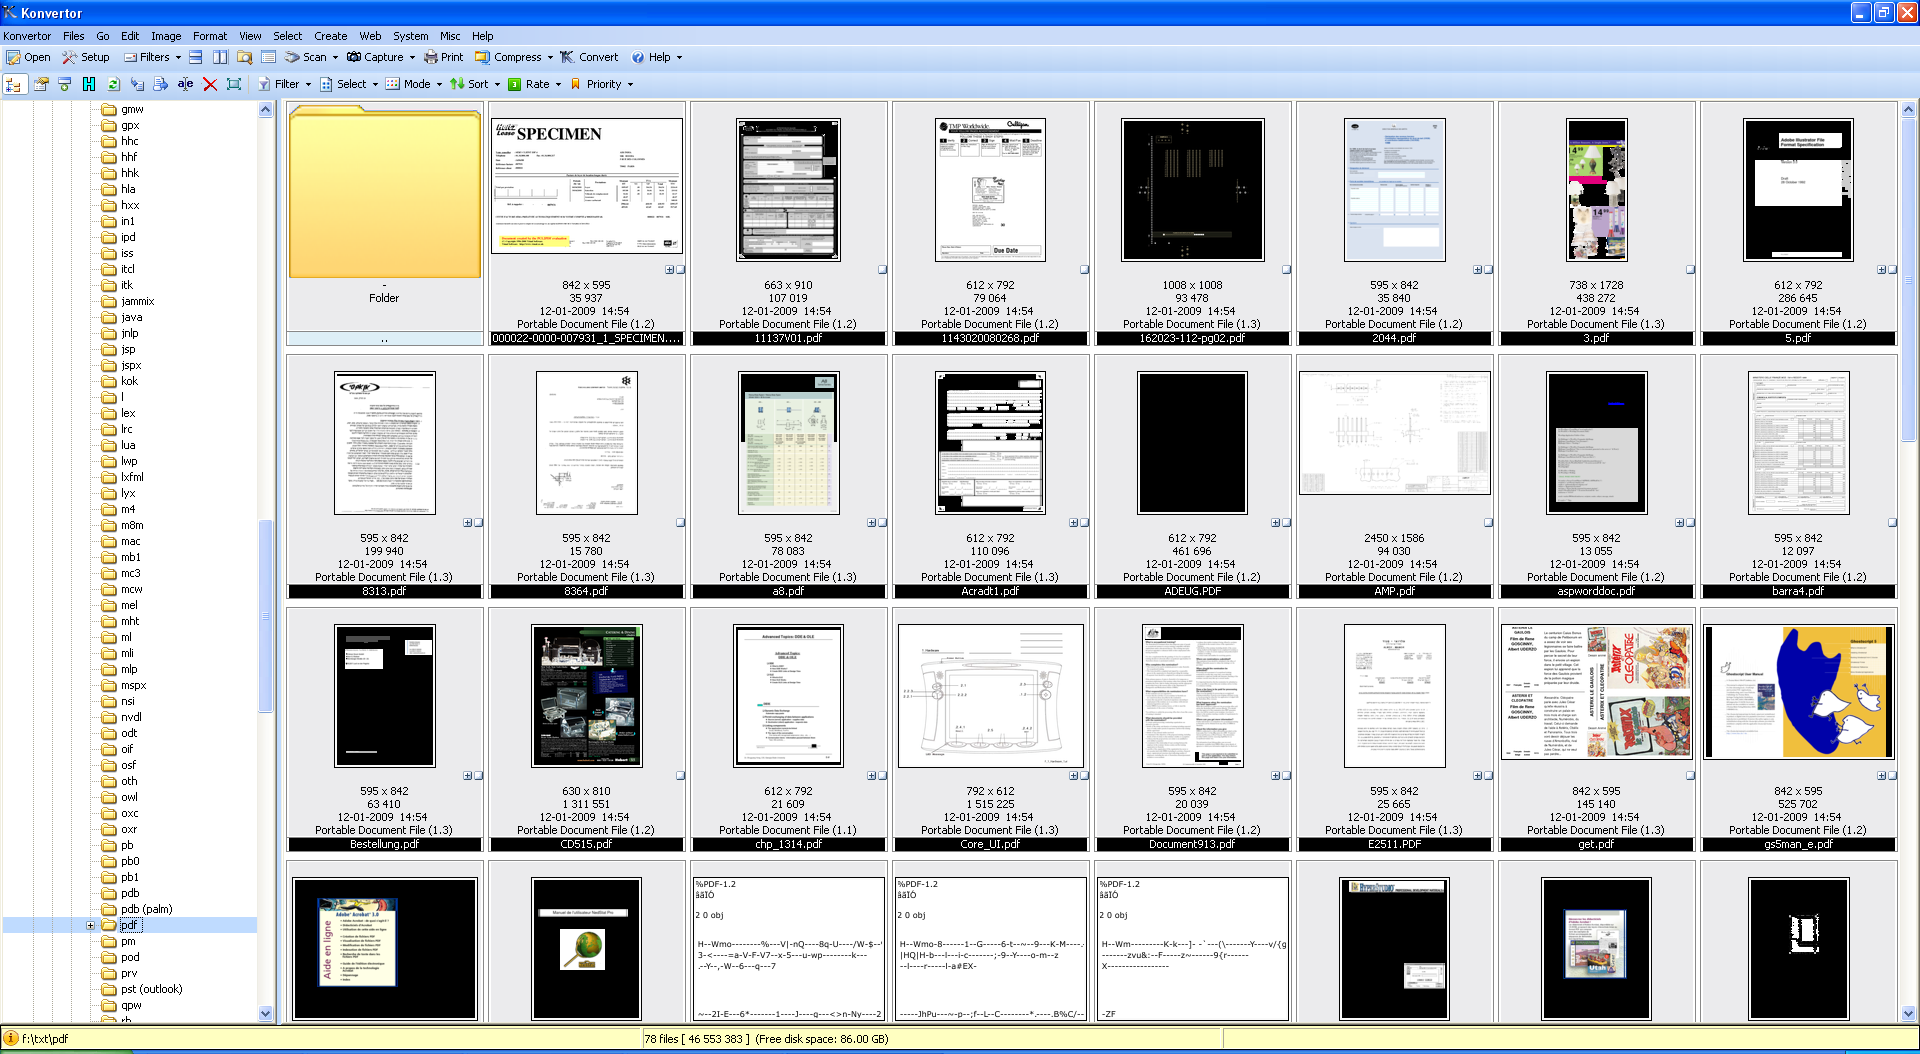Screen dimensions: 1920x1054
Task: Click the folder tree scroll down arrow
Action: 266,1013
